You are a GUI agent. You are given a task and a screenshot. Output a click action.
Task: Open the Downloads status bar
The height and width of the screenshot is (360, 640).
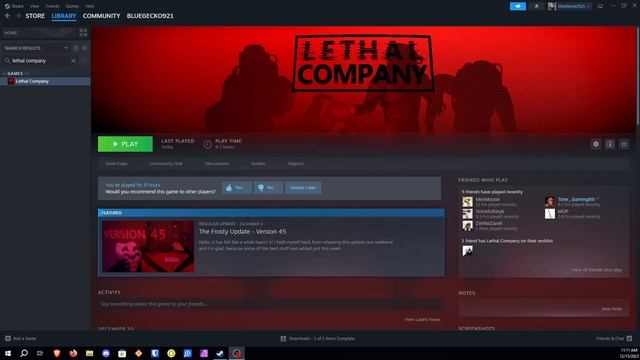click(318, 338)
